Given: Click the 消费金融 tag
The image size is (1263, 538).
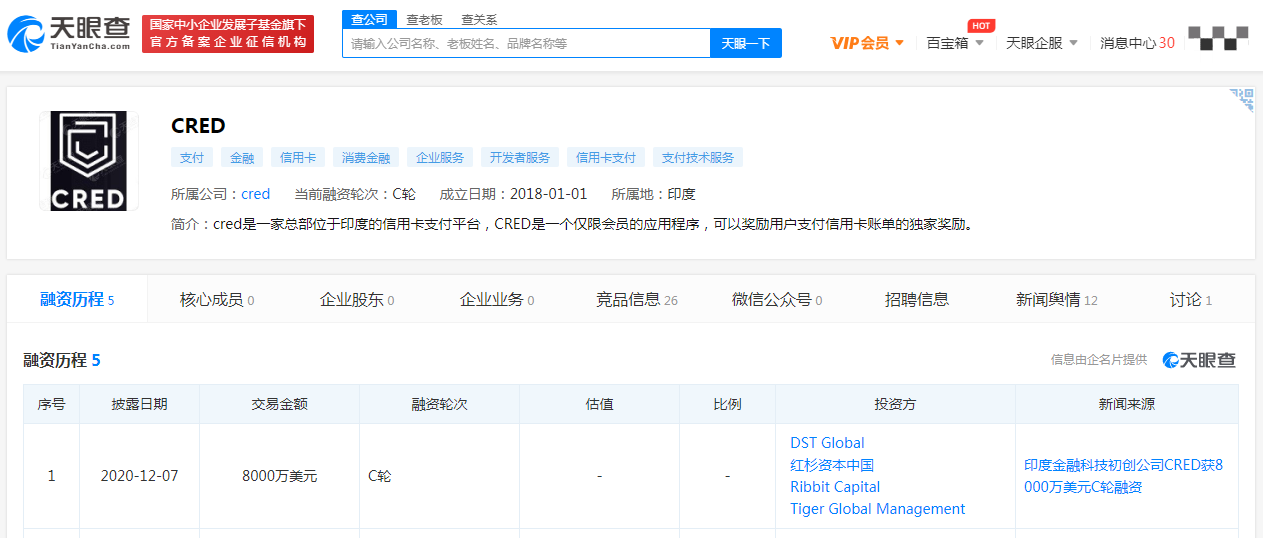Looking at the screenshot, I should pyautogui.click(x=366, y=157).
